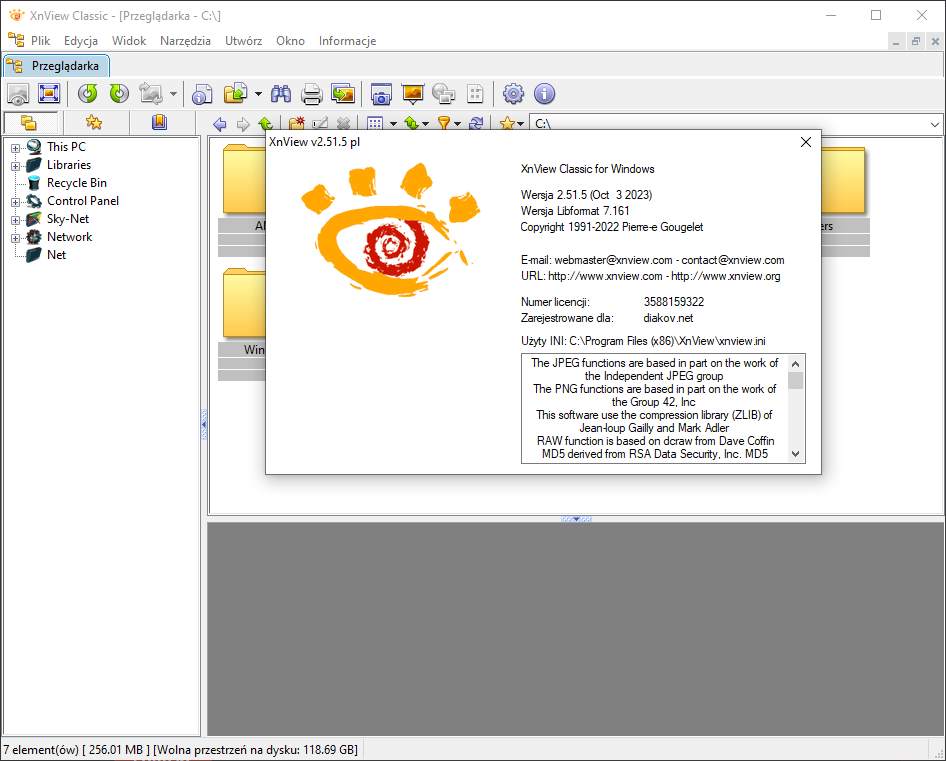
Task: Select Control Panel in folder tree
Action: point(83,201)
